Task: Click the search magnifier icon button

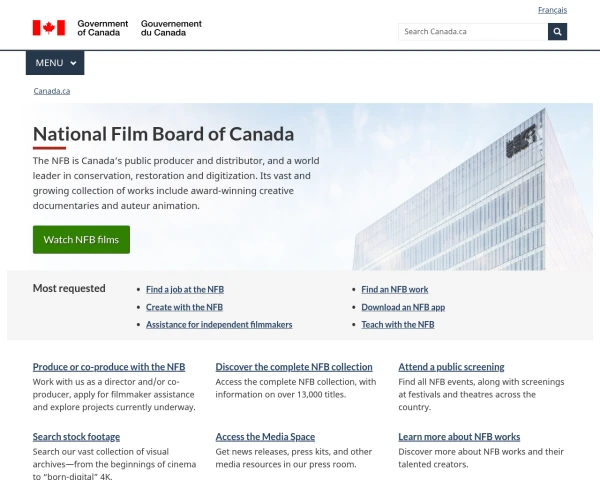Action: click(557, 31)
